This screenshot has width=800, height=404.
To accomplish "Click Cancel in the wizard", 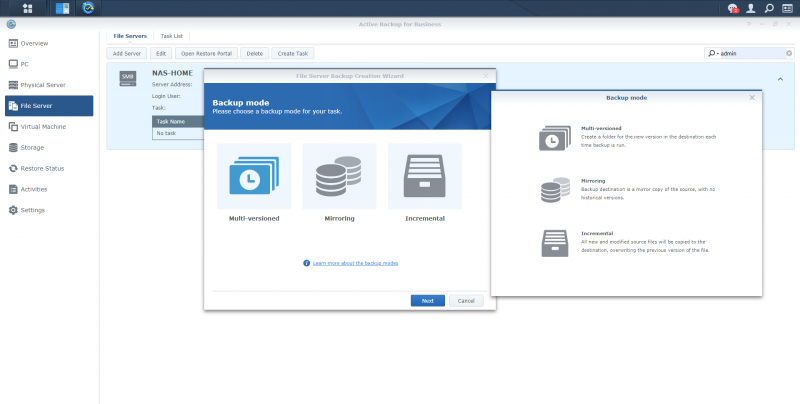I will (466, 301).
